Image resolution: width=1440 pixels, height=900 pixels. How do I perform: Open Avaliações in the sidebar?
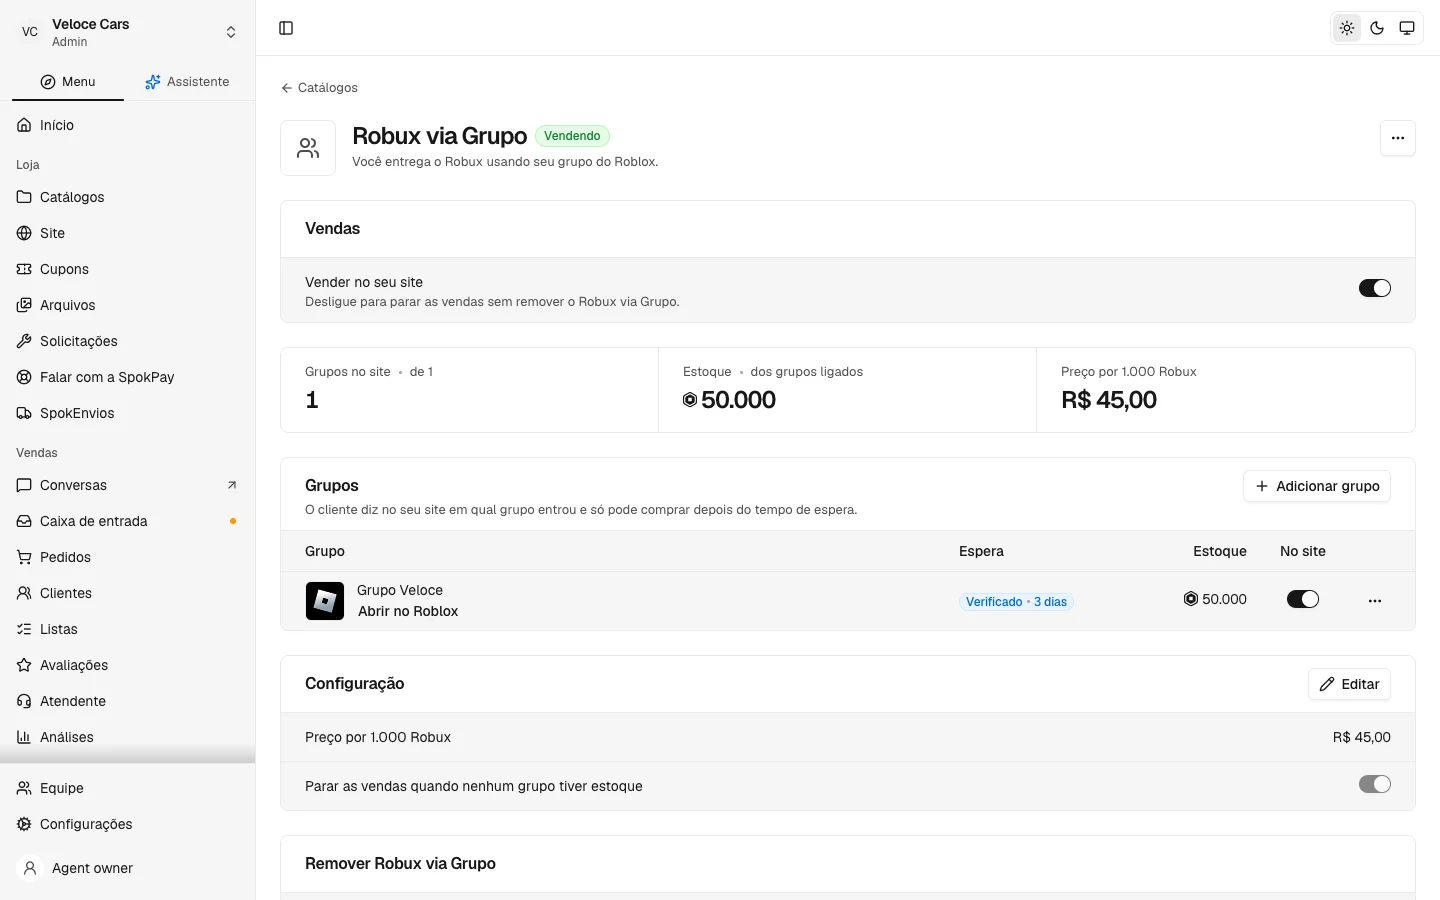tap(128, 665)
